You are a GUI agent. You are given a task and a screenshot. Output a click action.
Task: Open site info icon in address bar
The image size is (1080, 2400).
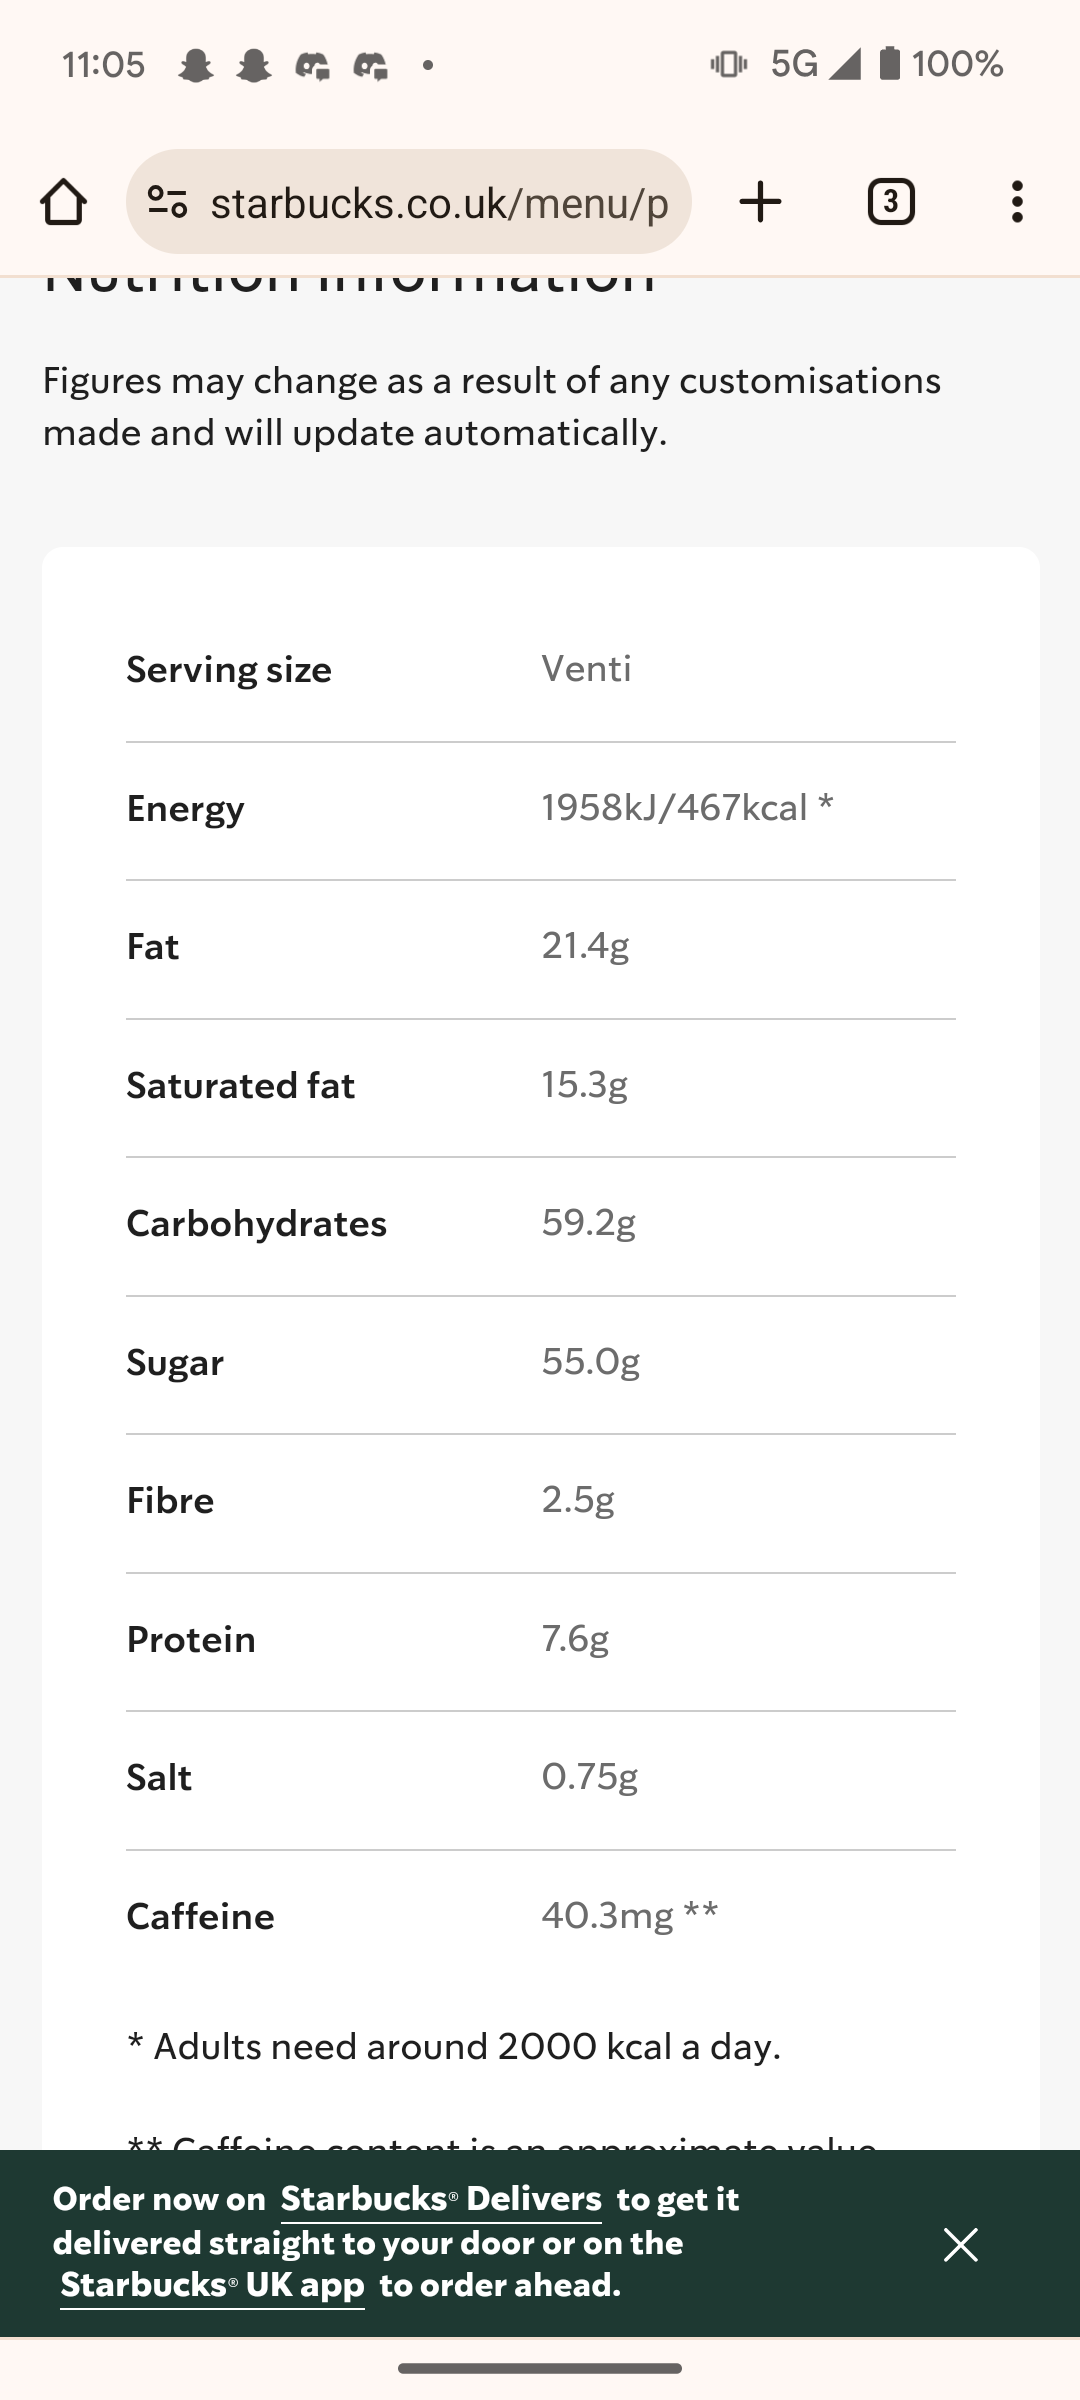[x=167, y=202]
